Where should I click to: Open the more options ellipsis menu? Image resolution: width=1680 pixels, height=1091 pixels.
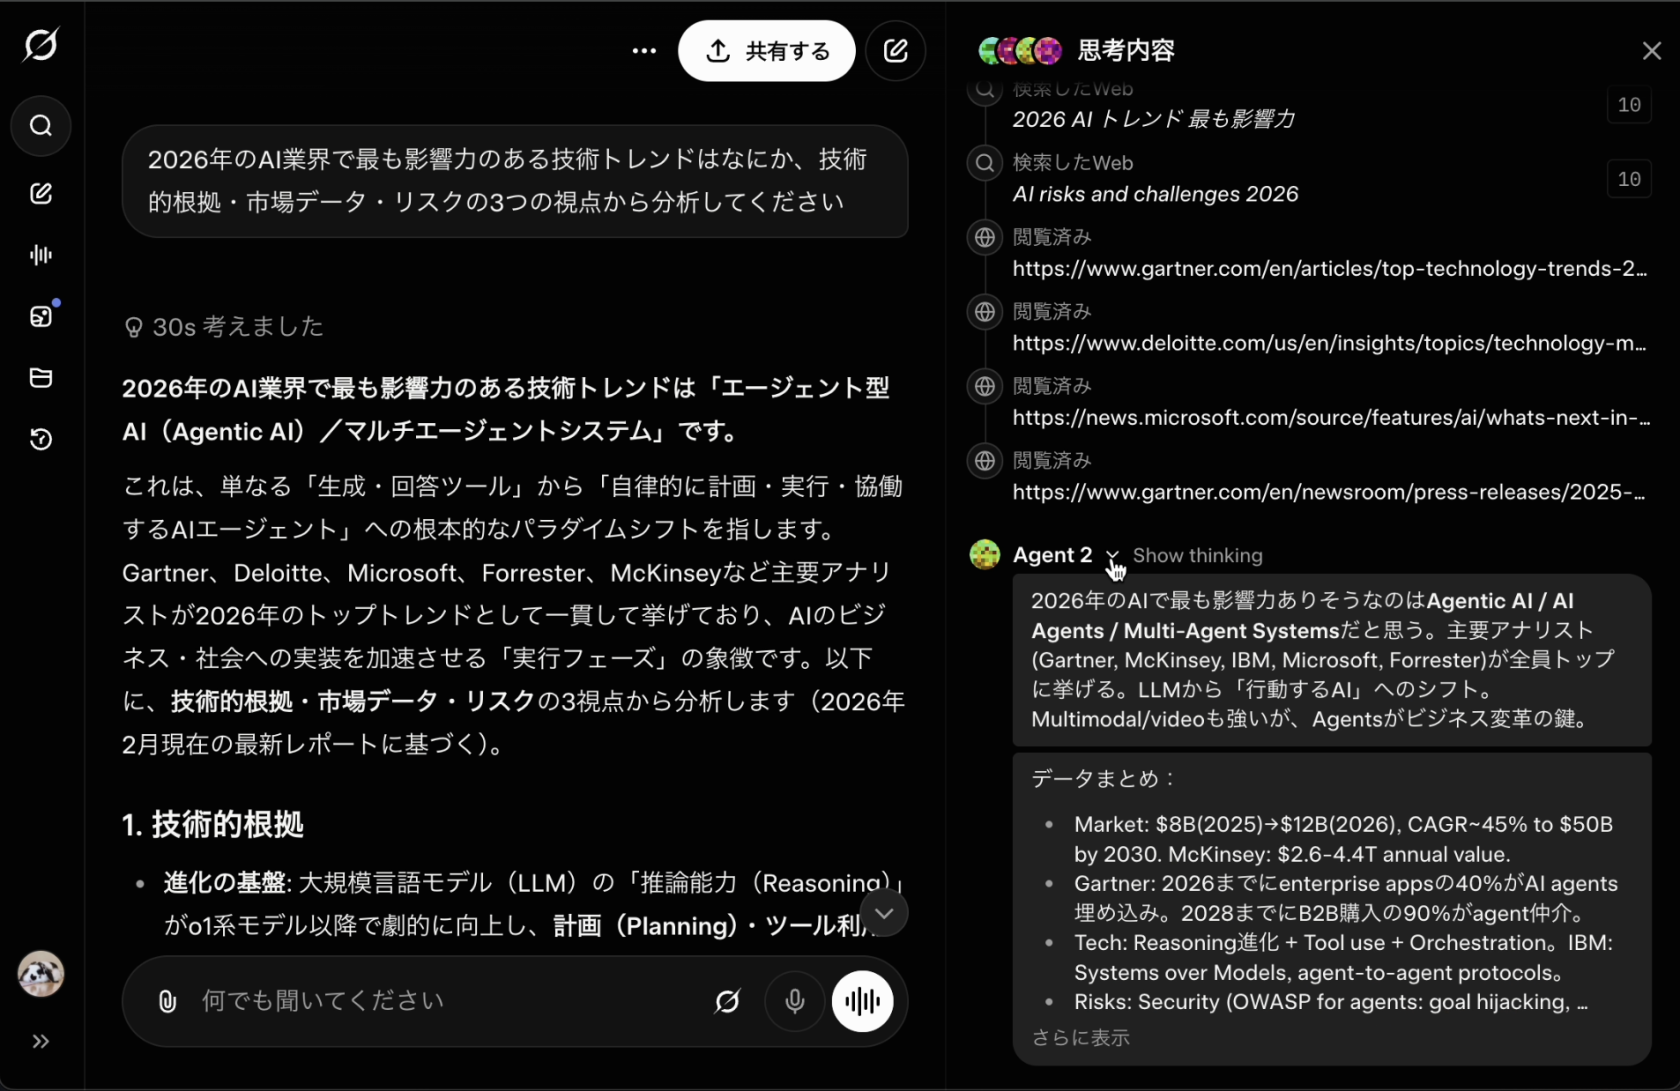click(643, 50)
